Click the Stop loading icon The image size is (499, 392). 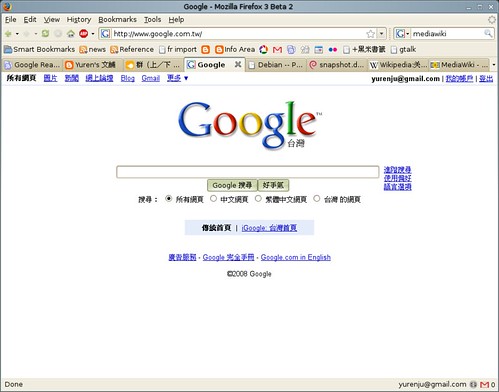pos(58,34)
